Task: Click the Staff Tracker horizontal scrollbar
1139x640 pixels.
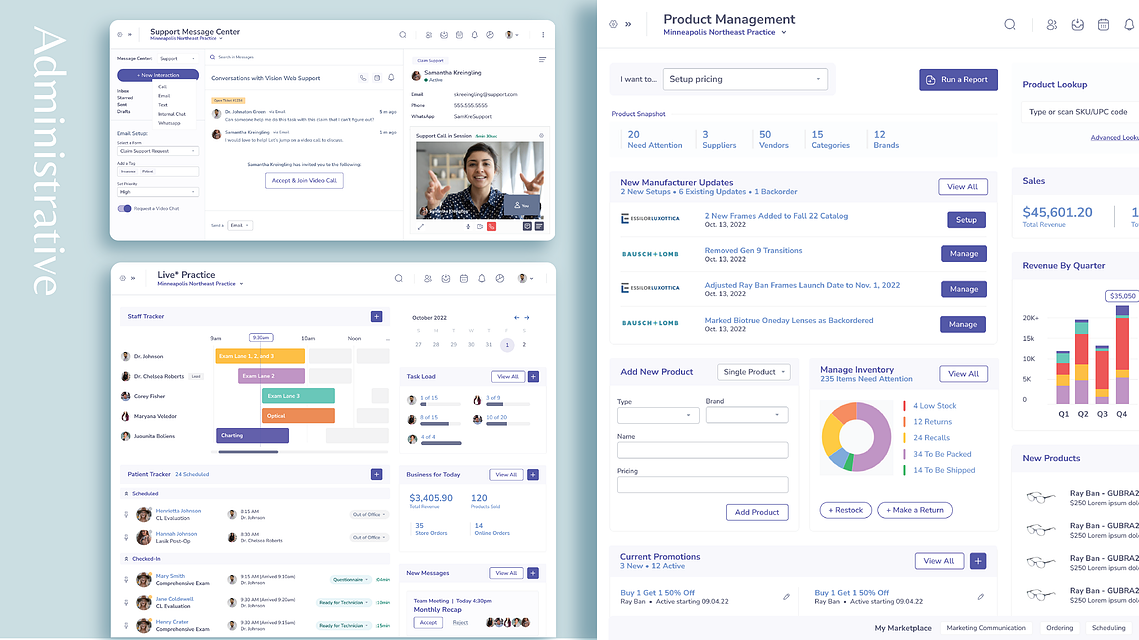Action: tap(248, 452)
